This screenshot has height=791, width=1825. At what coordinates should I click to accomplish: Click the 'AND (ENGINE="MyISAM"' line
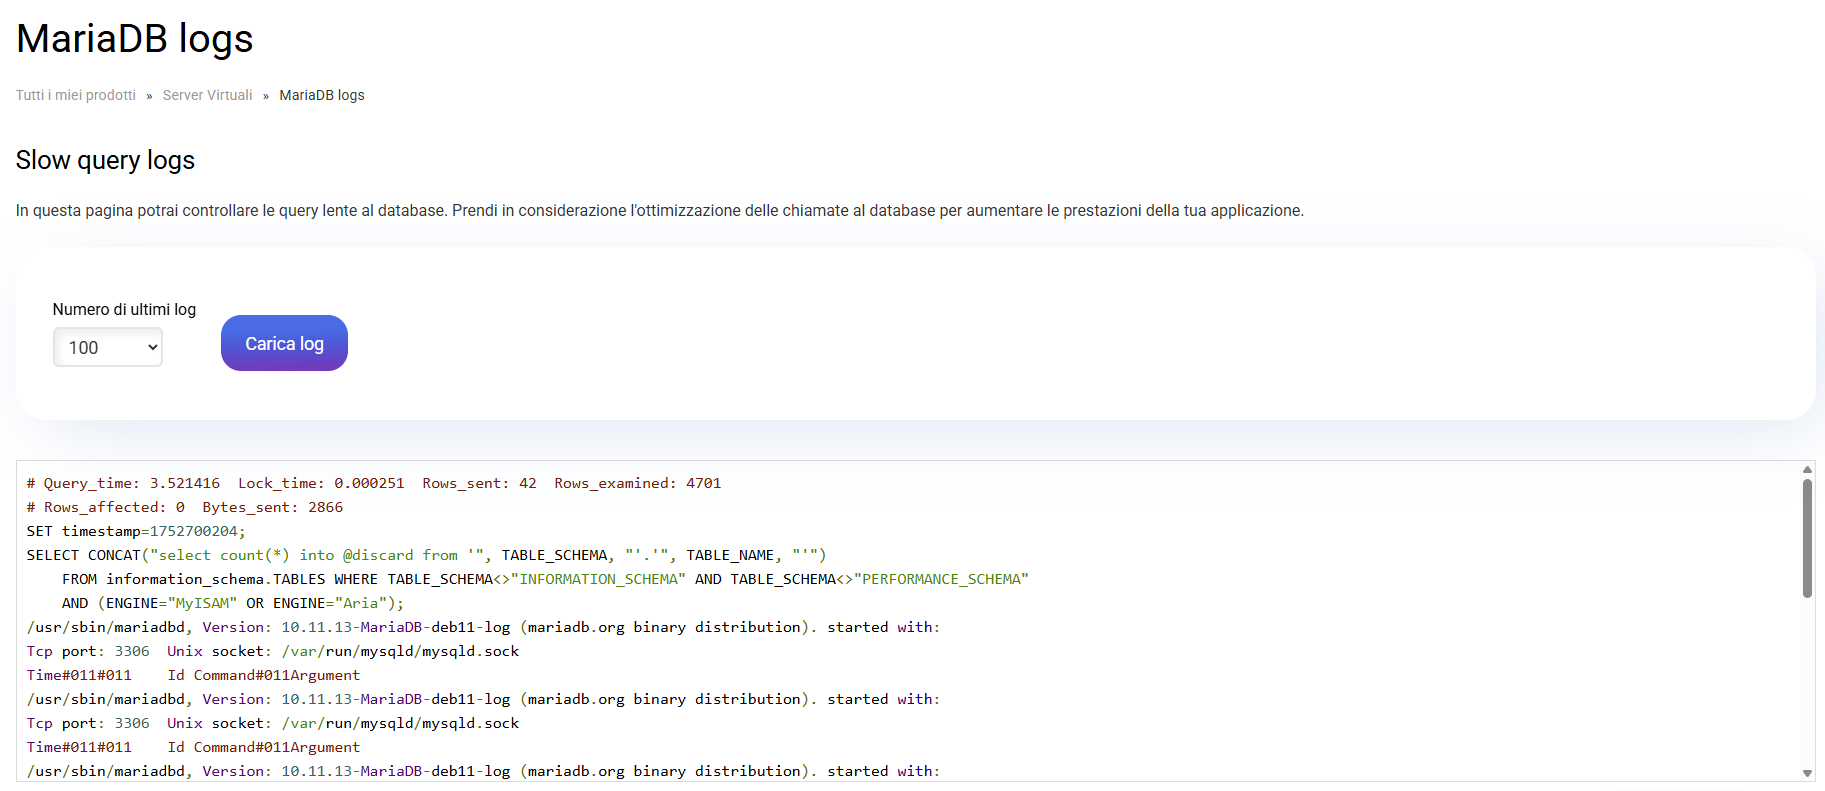click(x=233, y=603)
